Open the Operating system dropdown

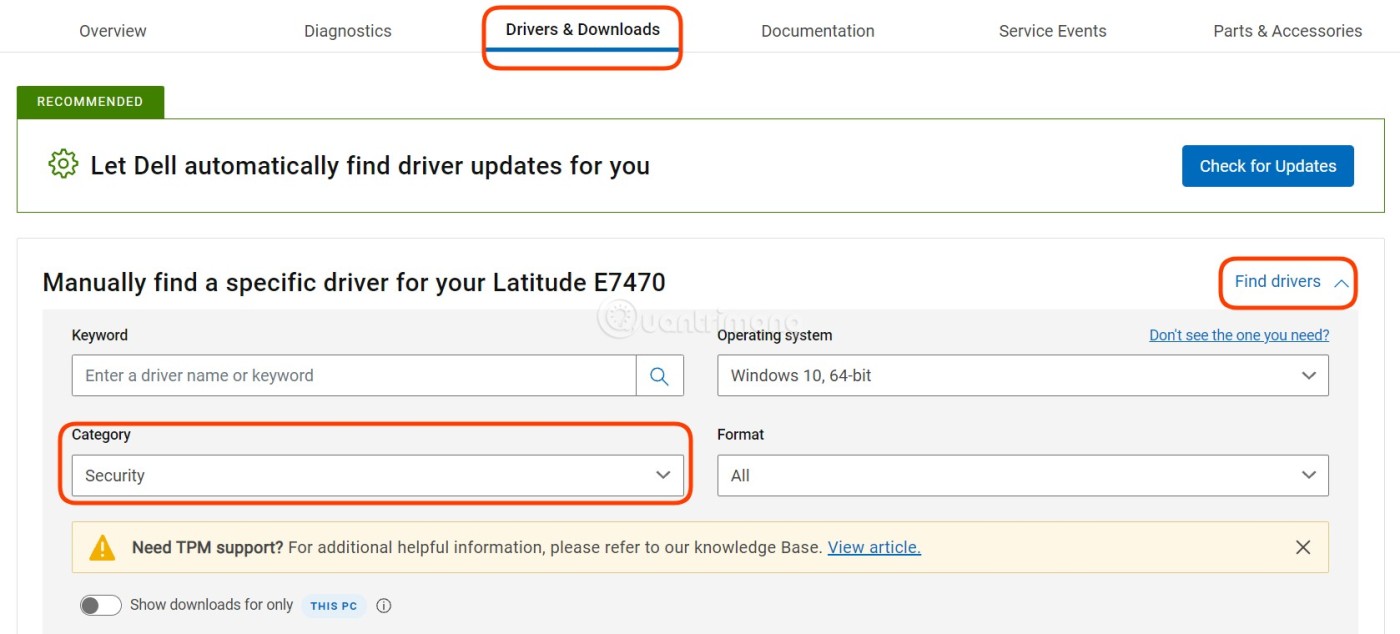(1022, 376)
